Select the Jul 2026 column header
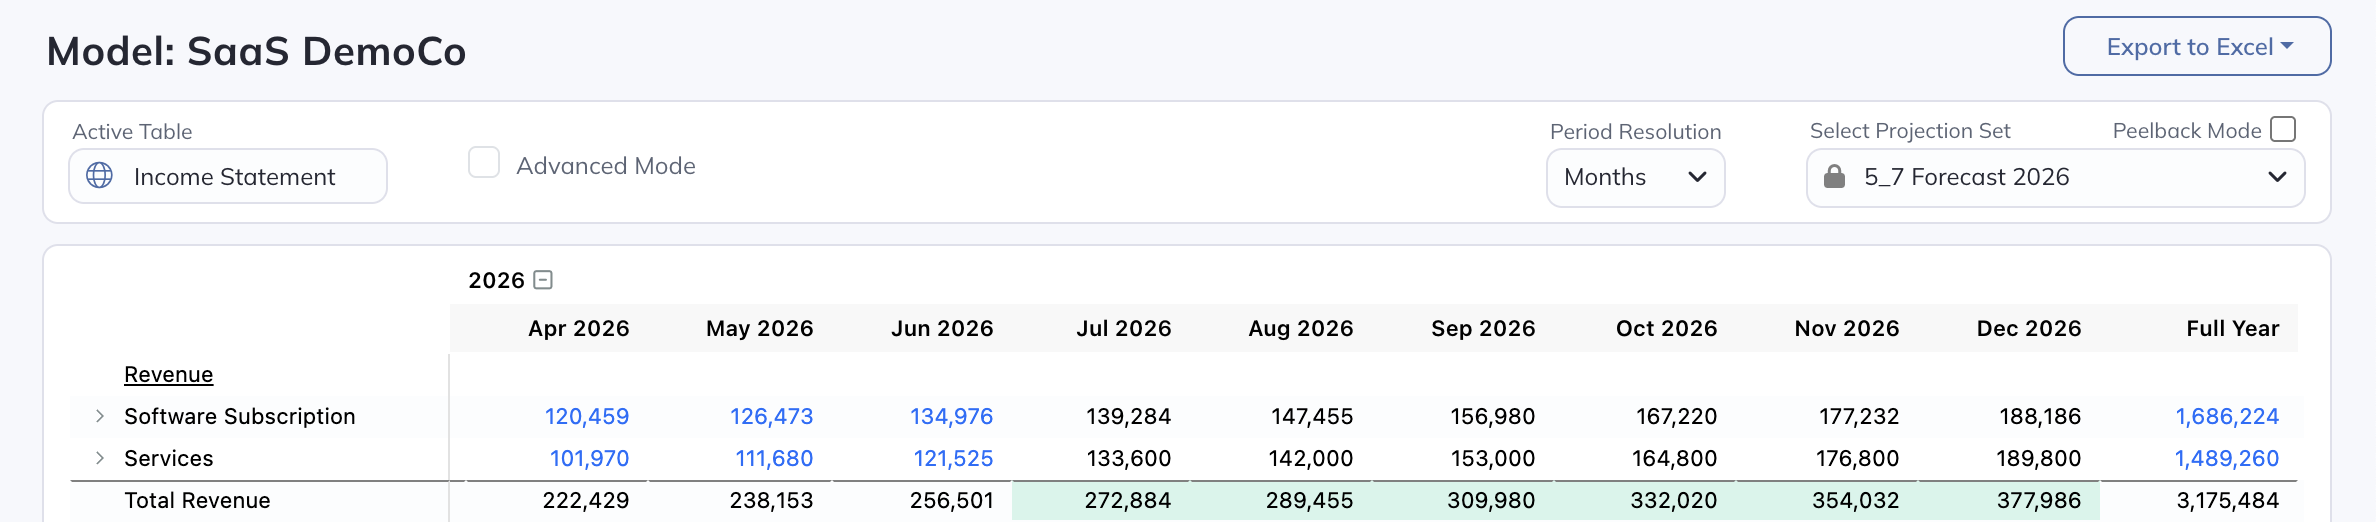Screen dimensions: 2376x522 (1123, 328)
